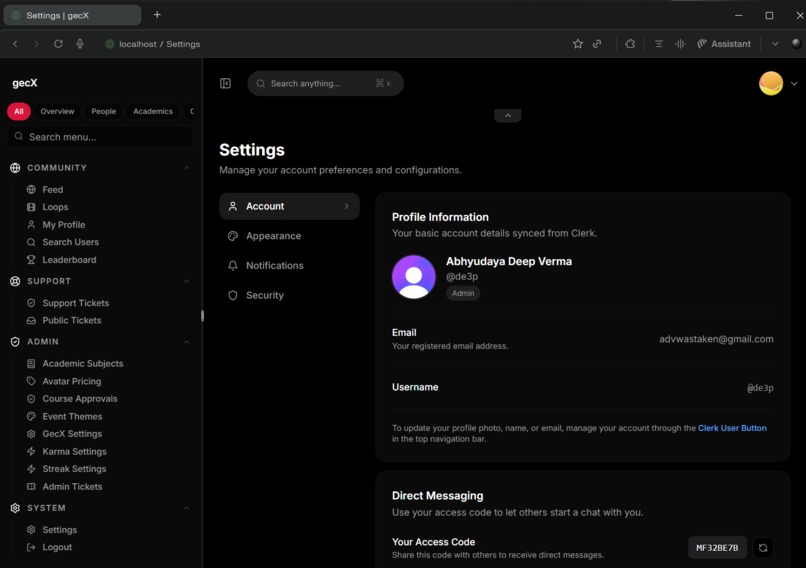Bookmark page with star icon
This screenshot has width=806, height=568.
pos(578,44)
